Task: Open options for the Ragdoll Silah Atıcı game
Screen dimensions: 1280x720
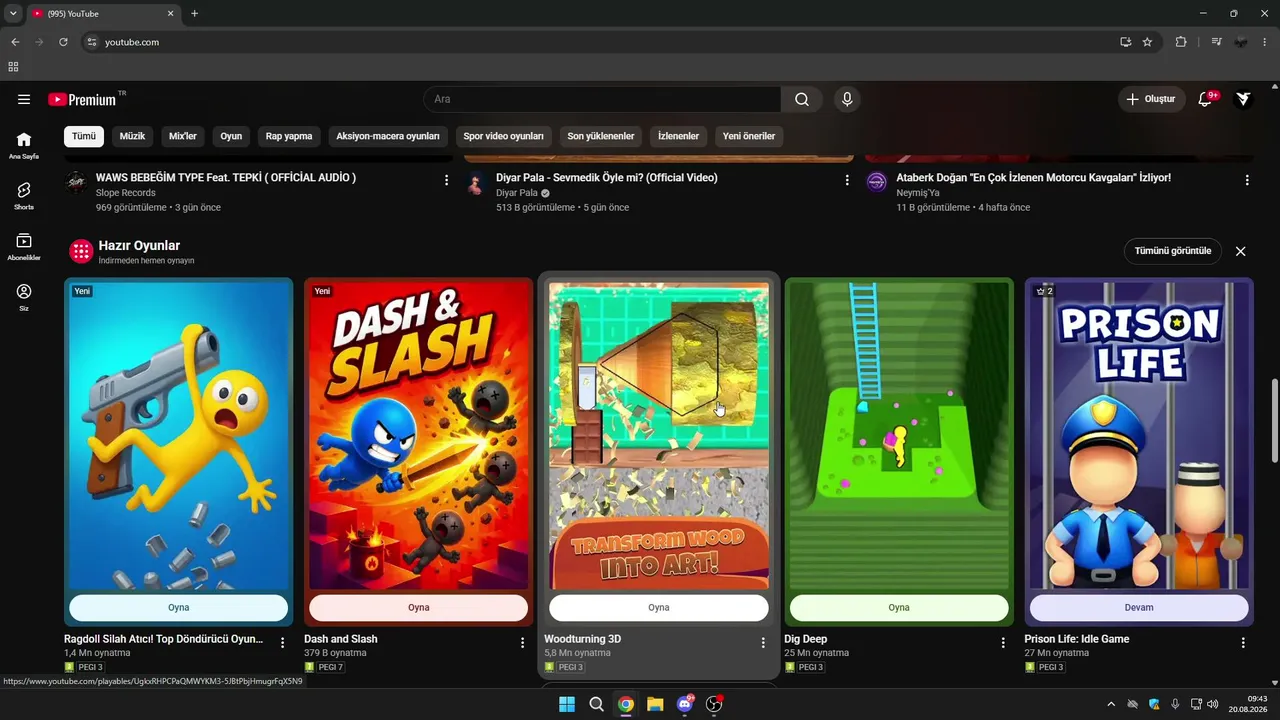Action: coord(283,643)
